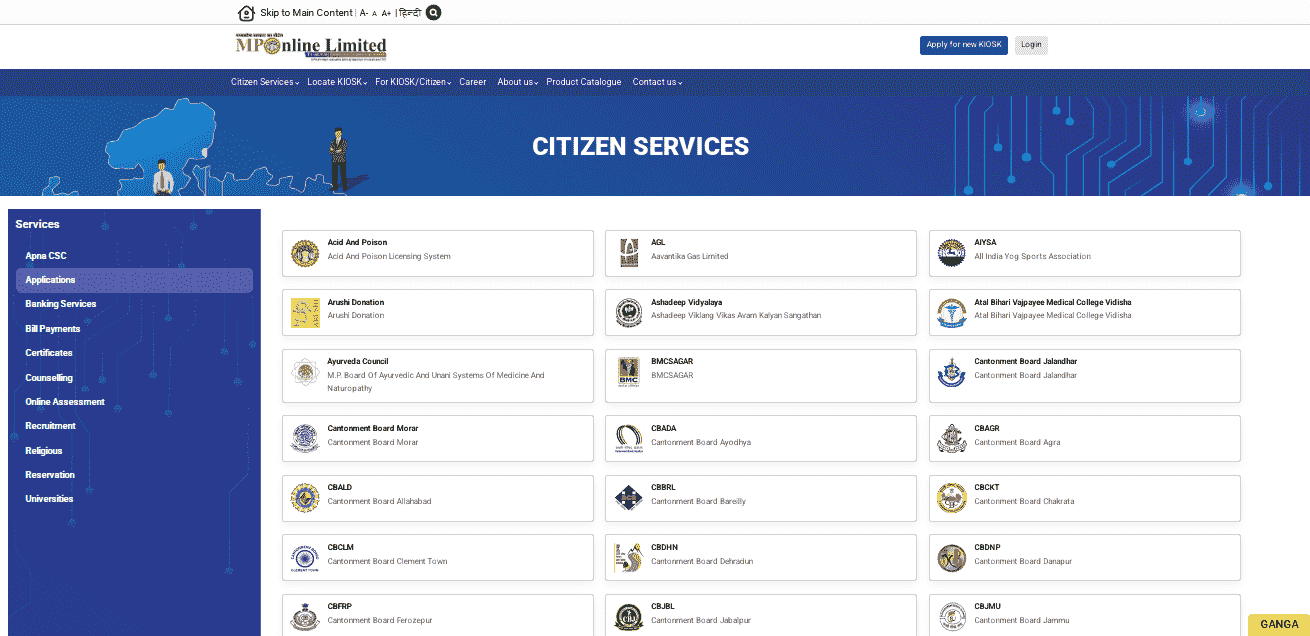
Task: Switch language to Hindi
Action: 410,13
